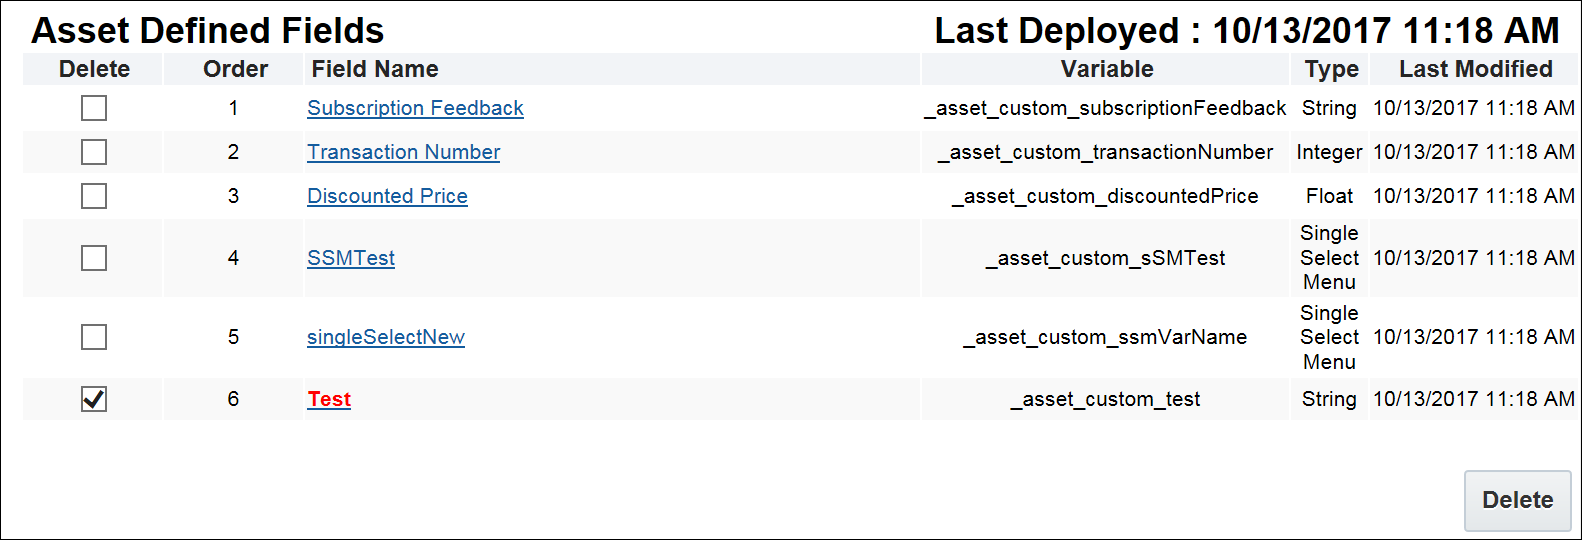Tick the delete checkbox for Transaction Number

pyautogui.click(x=94, y=152)
